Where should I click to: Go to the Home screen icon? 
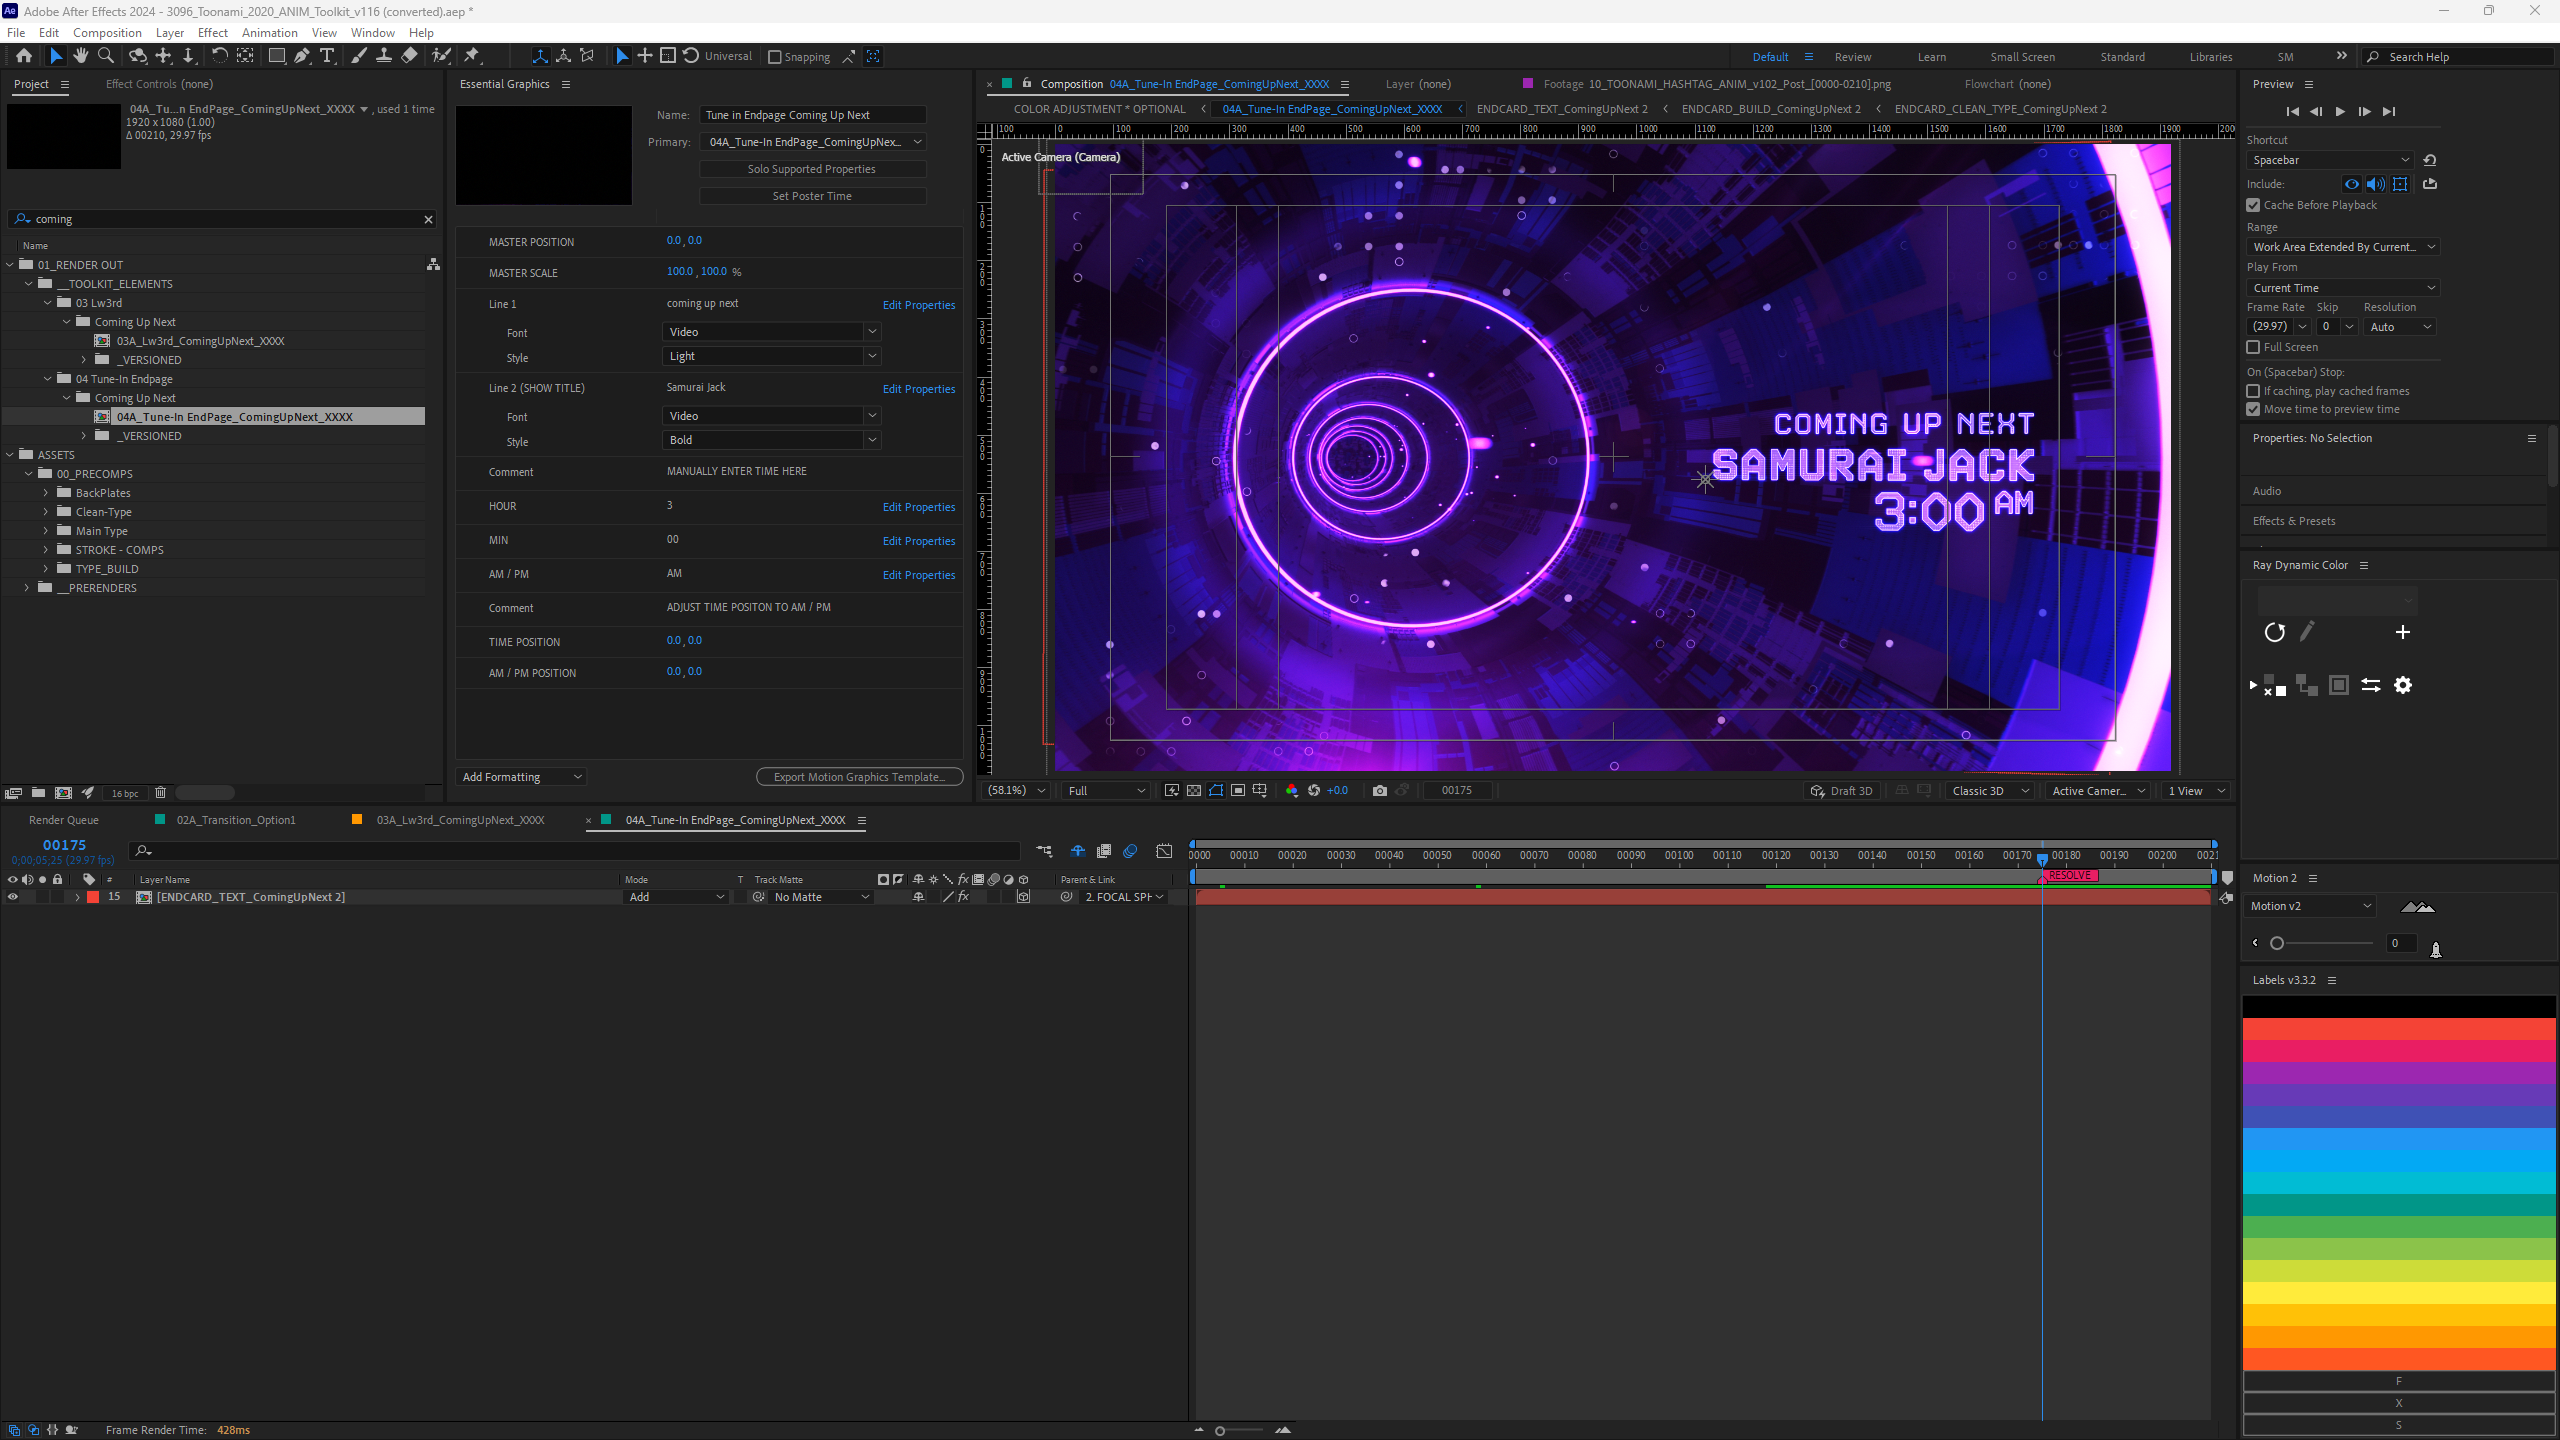[x=24, y=56]
